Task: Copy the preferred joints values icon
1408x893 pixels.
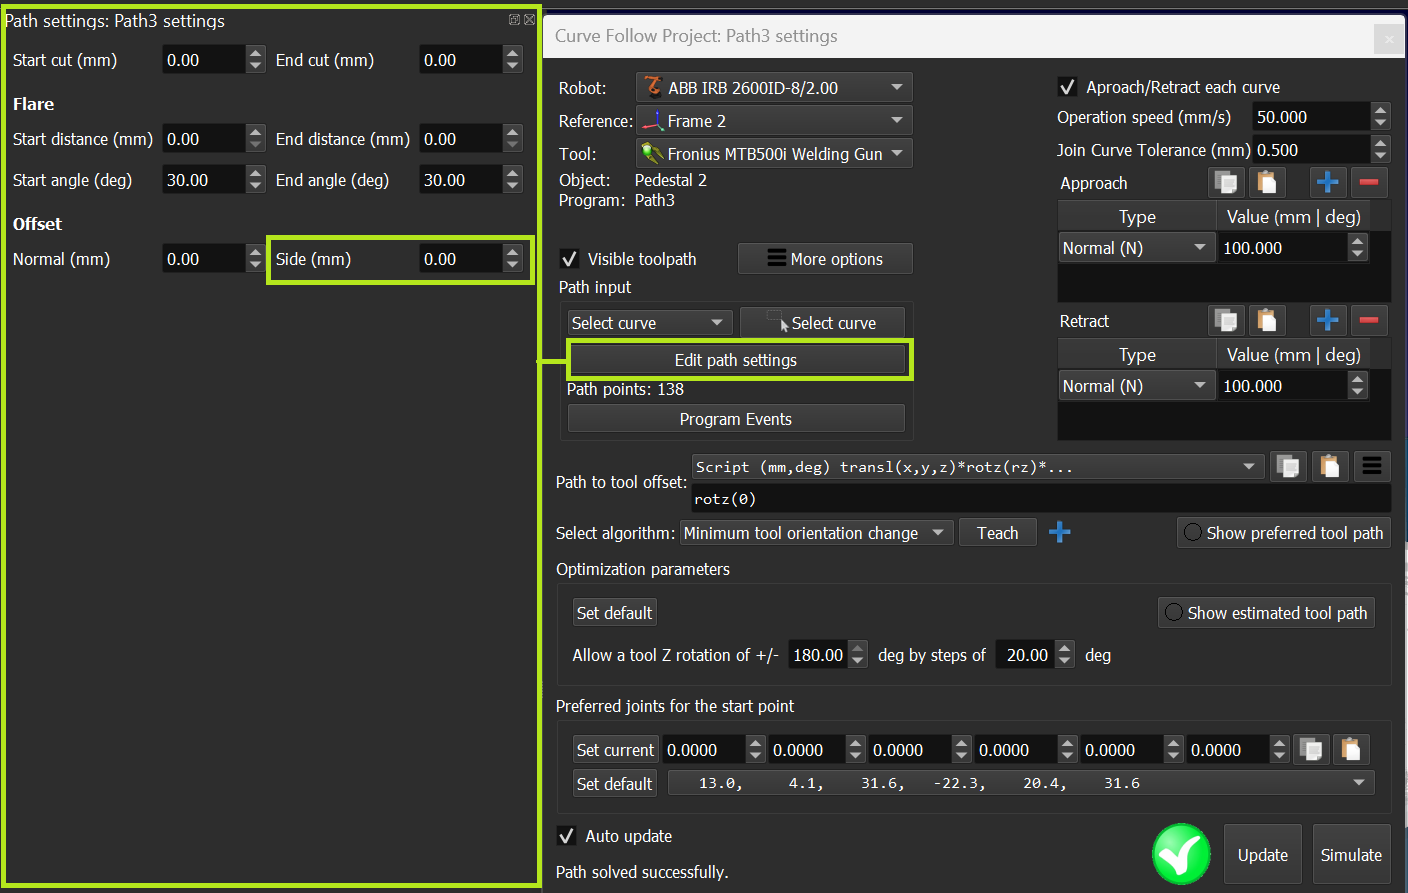Action: (1311, 750)
